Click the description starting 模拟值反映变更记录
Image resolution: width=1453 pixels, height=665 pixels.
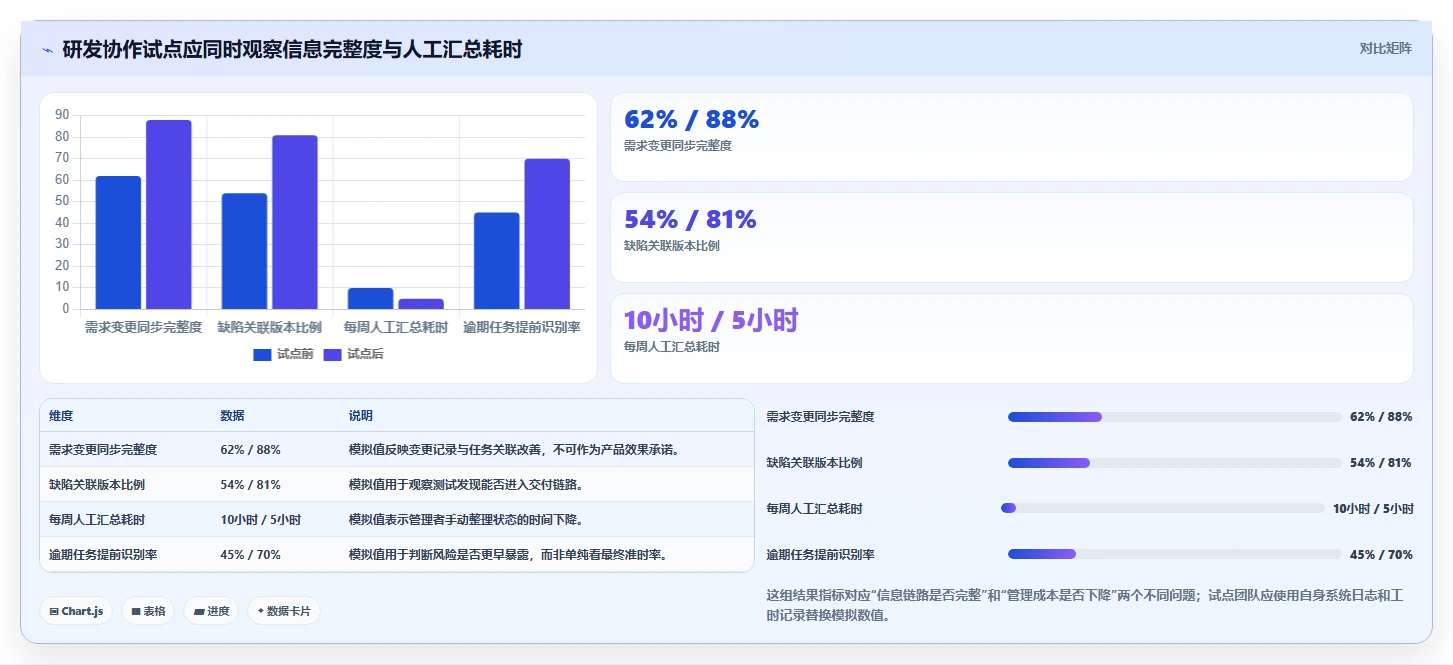tap(514, 450)
